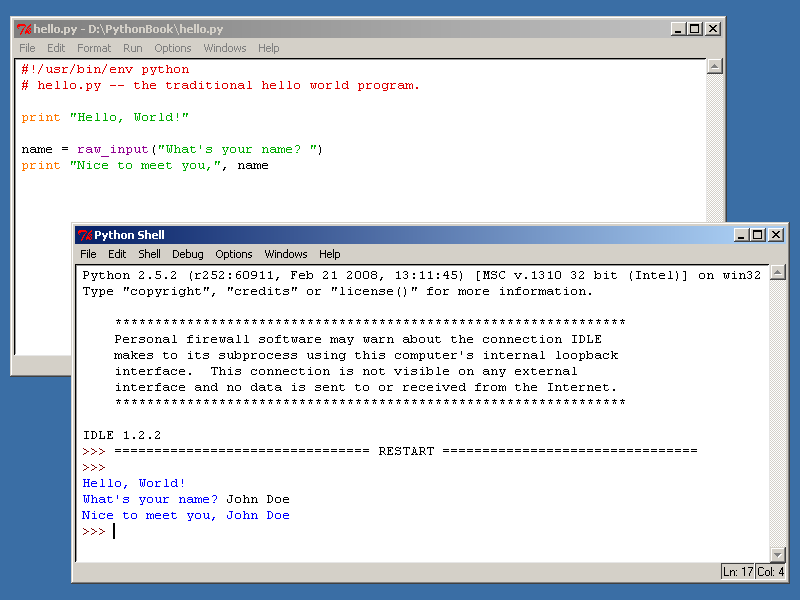Click the RESTART line in Python Shell

coord(390,451)
